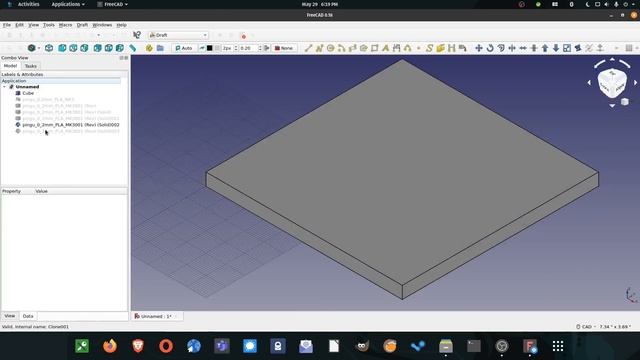Select the Draft Facebinder tool
The image size is (640, 360).
click(440, 48)
